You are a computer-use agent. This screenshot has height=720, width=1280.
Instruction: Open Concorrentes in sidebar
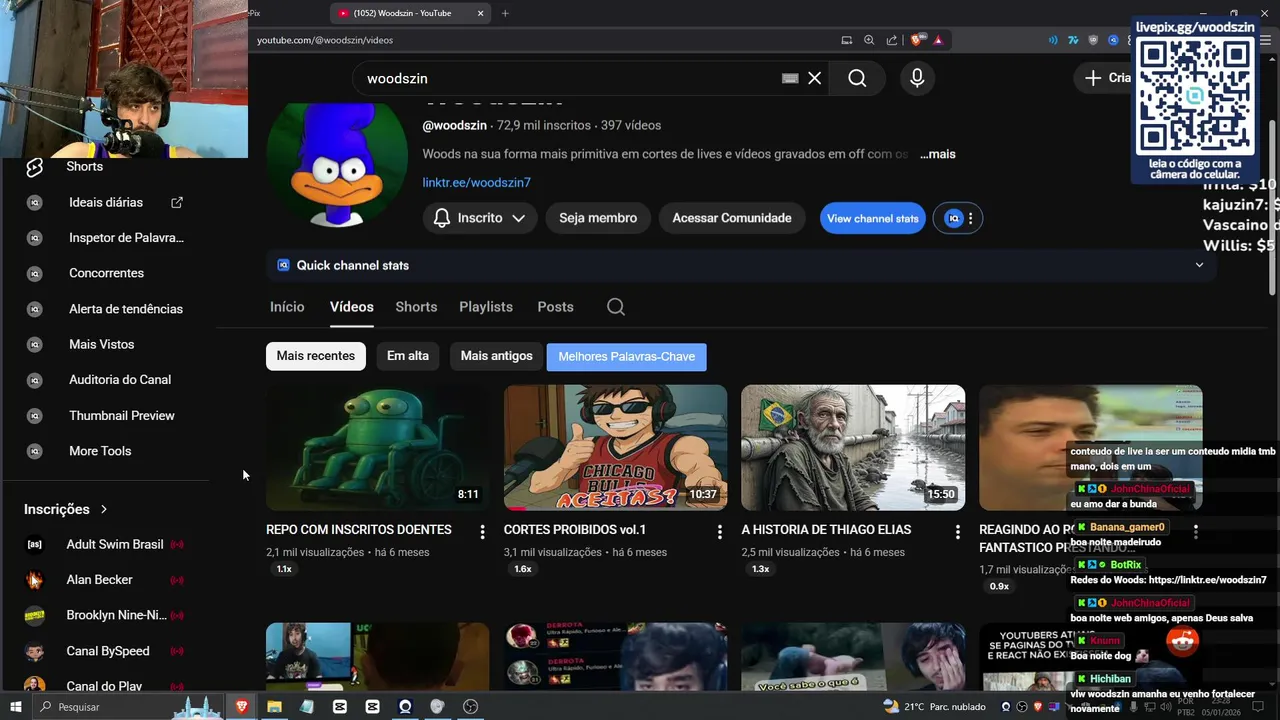pos(108,273)
